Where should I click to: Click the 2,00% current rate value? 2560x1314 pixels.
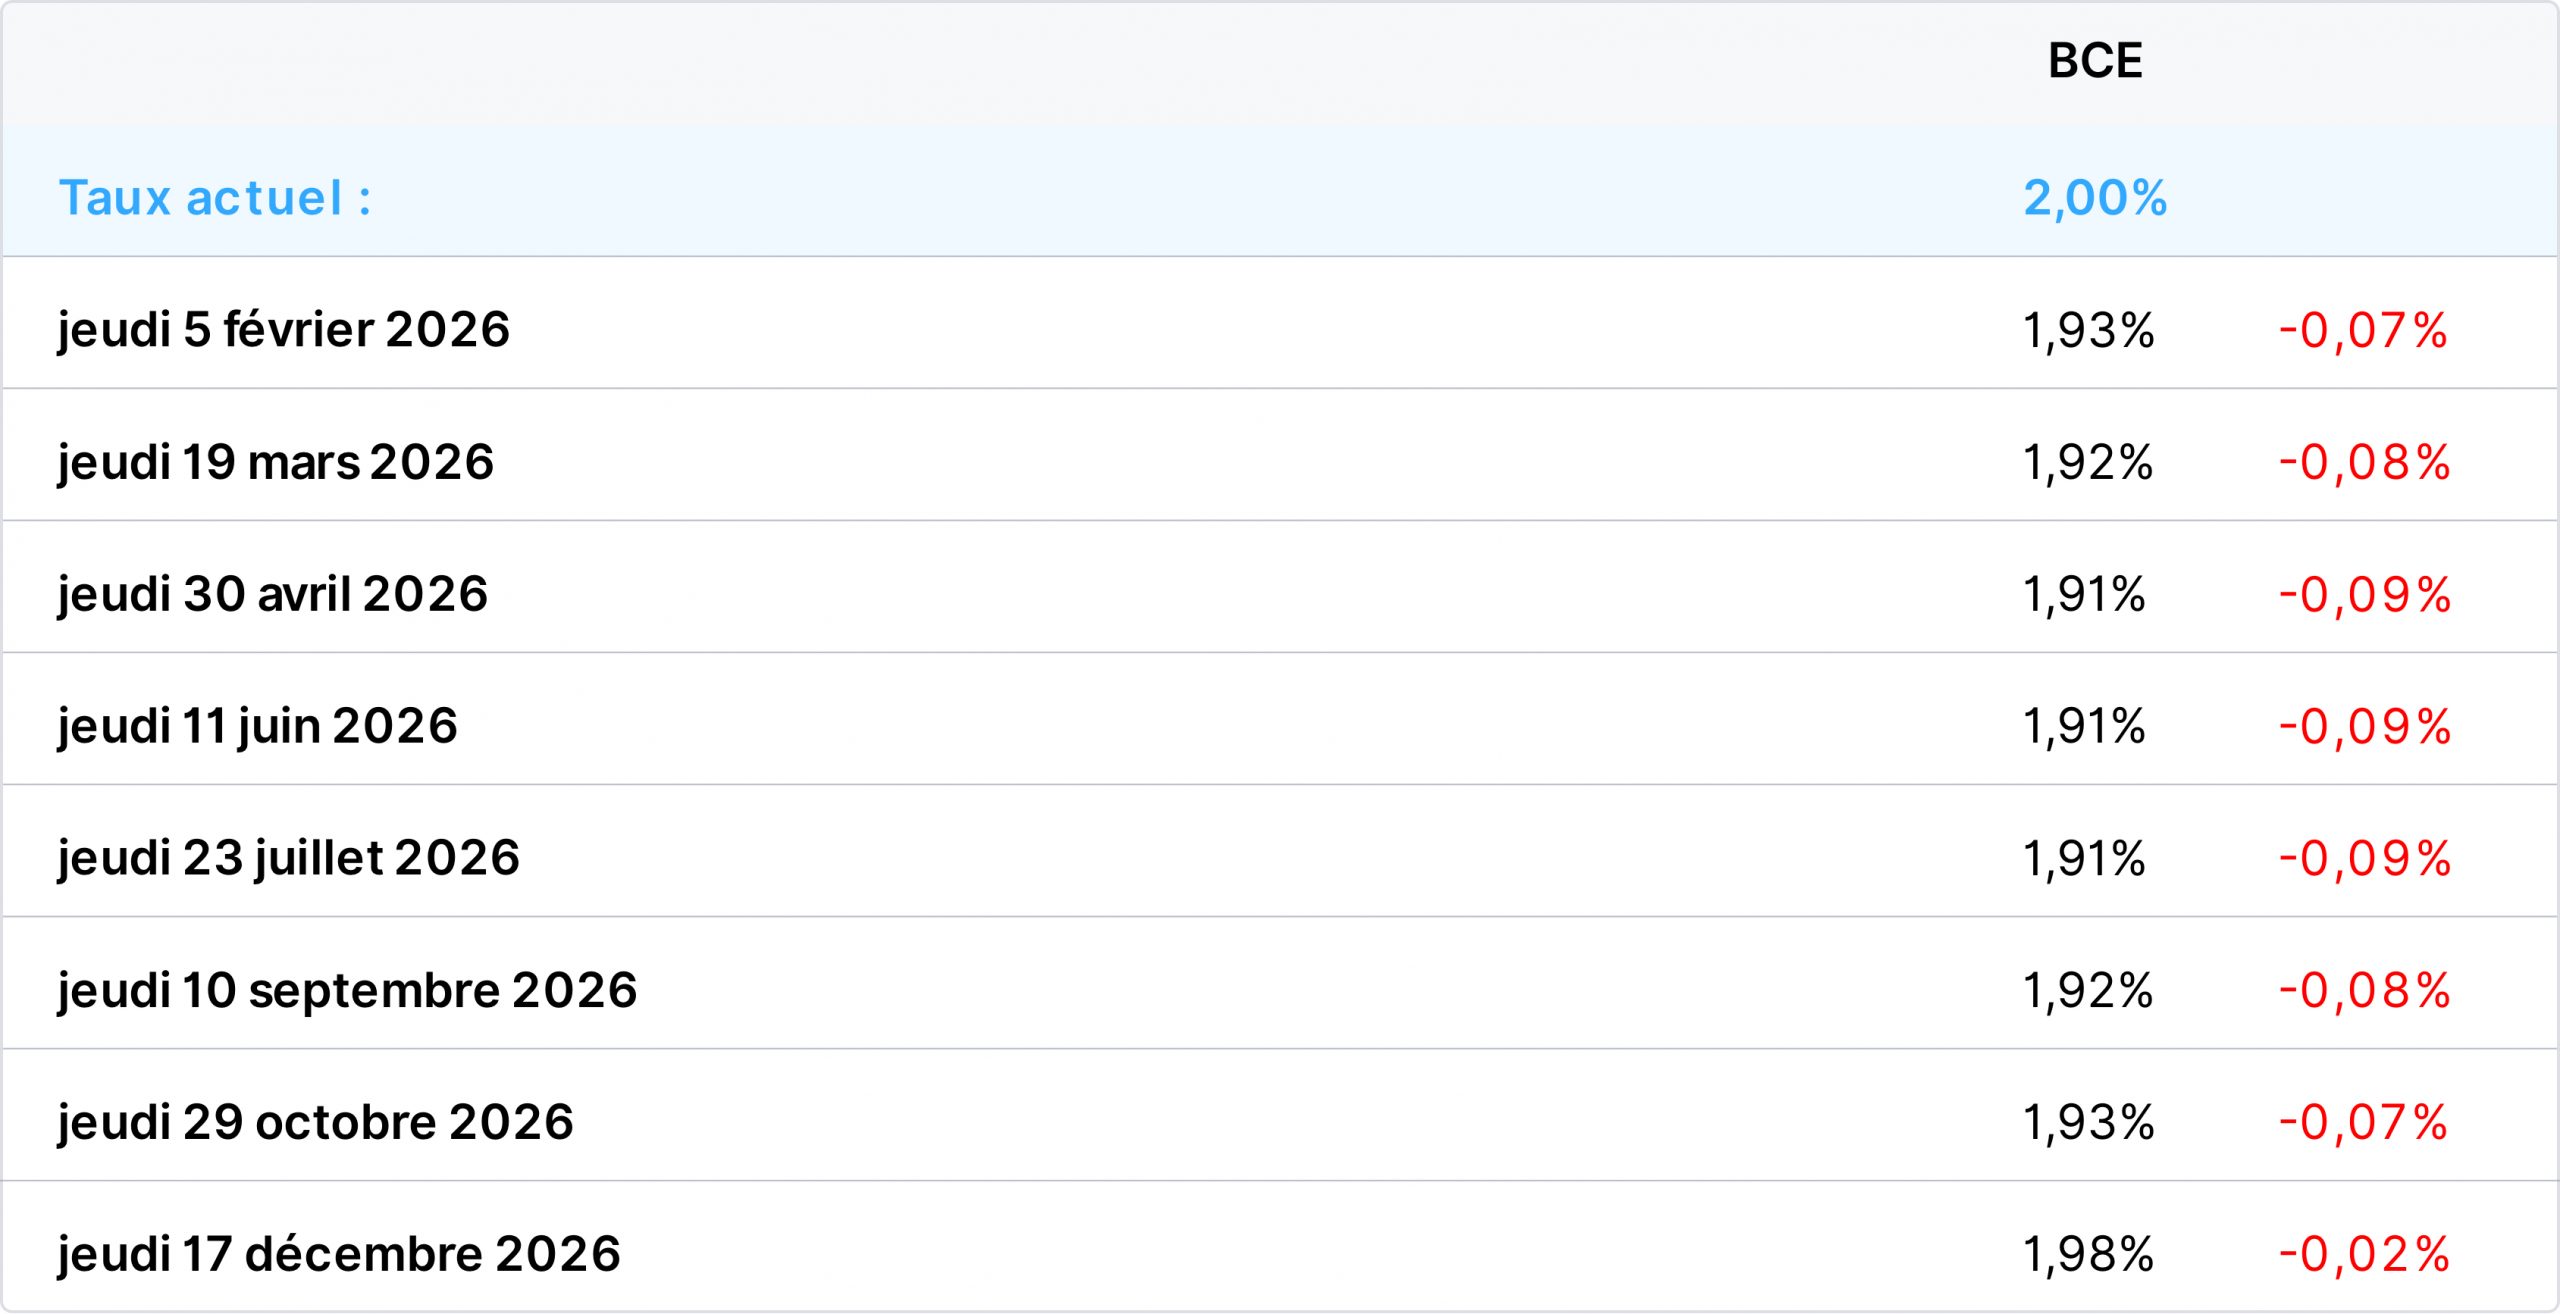(x=2095, y=197)
